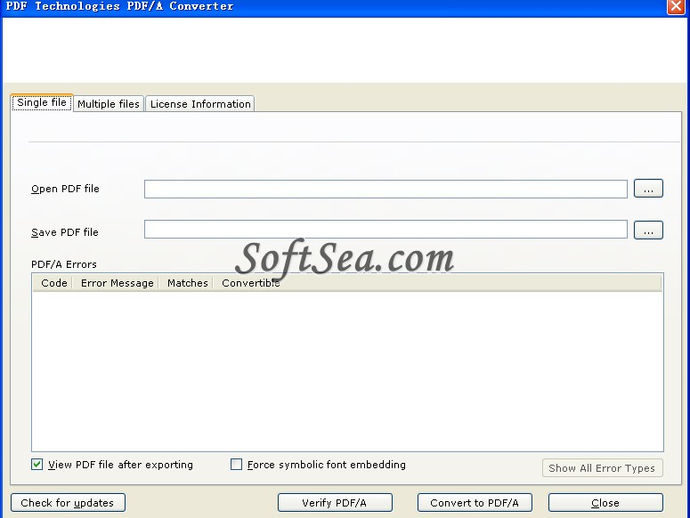Image resolution: width=690 pixels, height=518 pixels.
Task: Open the License Information tab
Action: [x=200, y=104]
